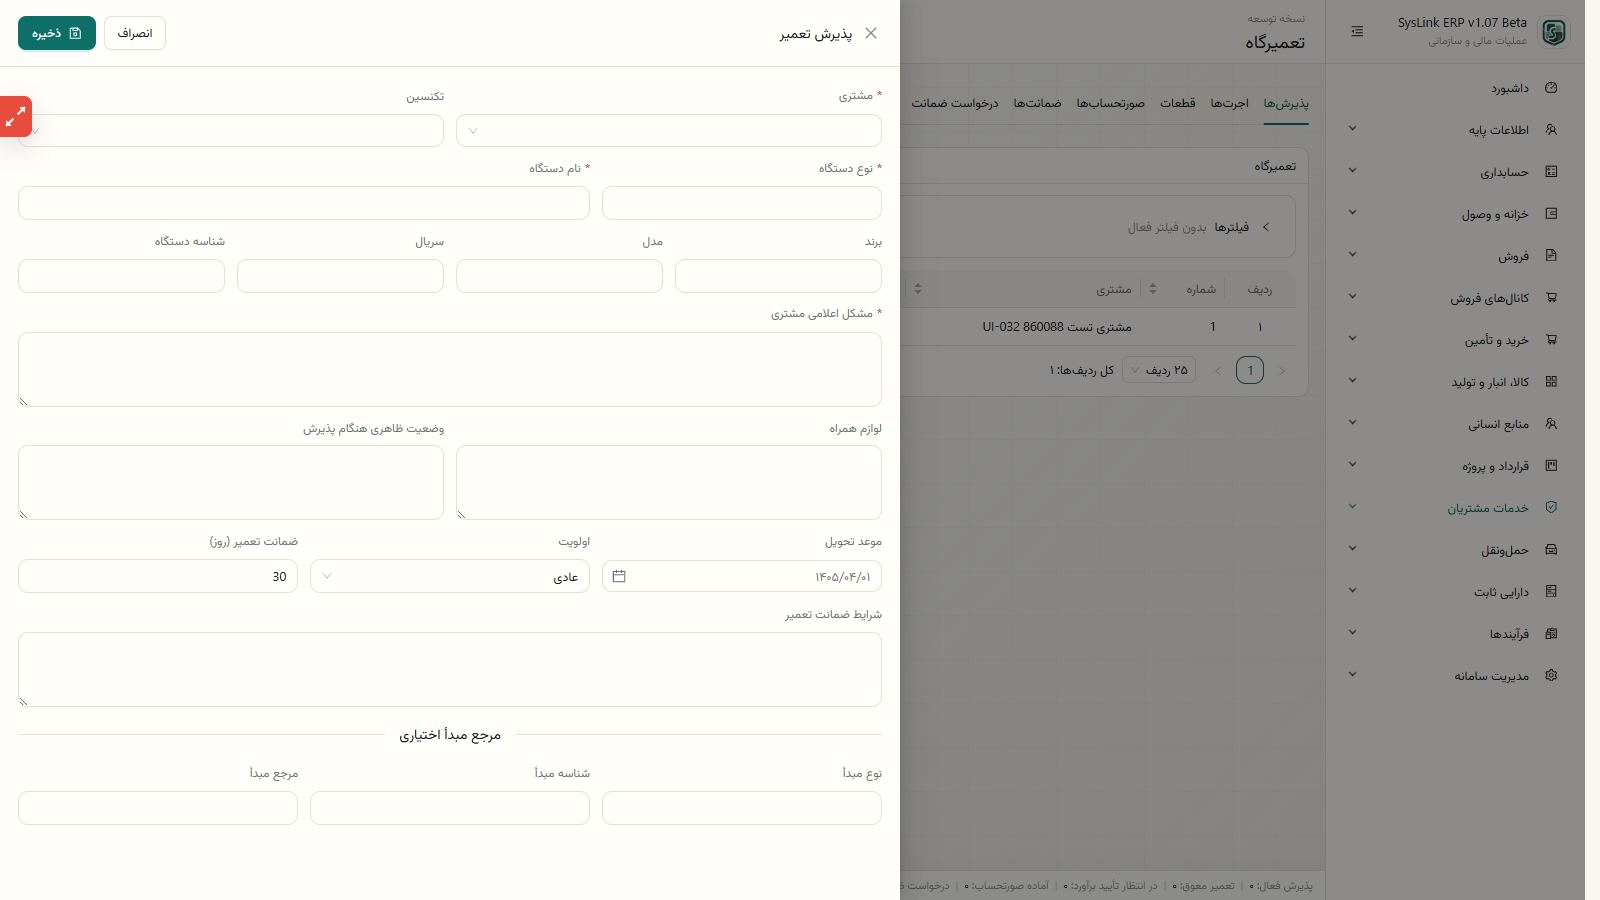Viewport: 1600px width, 900px height.
Task: Click the SysLink ERP logo icon
Action: click(1553, 32)
